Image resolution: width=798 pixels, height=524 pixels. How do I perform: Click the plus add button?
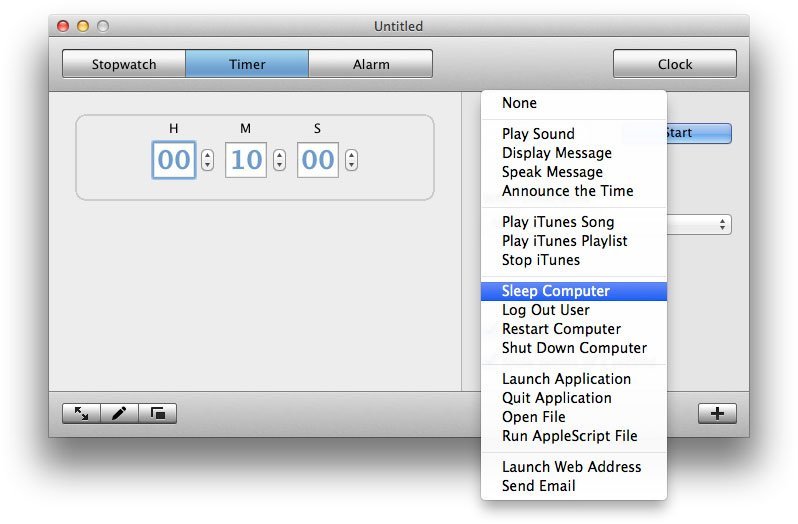coord(717,414)
